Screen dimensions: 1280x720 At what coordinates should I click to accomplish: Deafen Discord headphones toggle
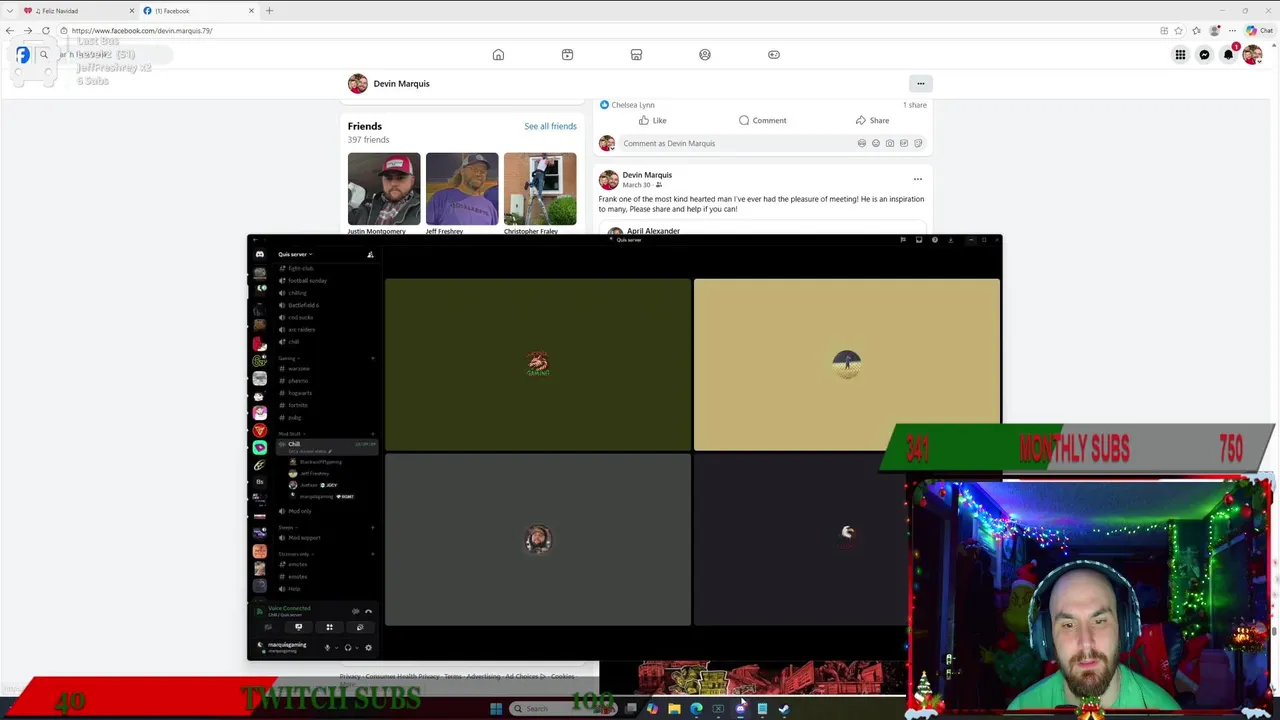[x=348, y=648]
